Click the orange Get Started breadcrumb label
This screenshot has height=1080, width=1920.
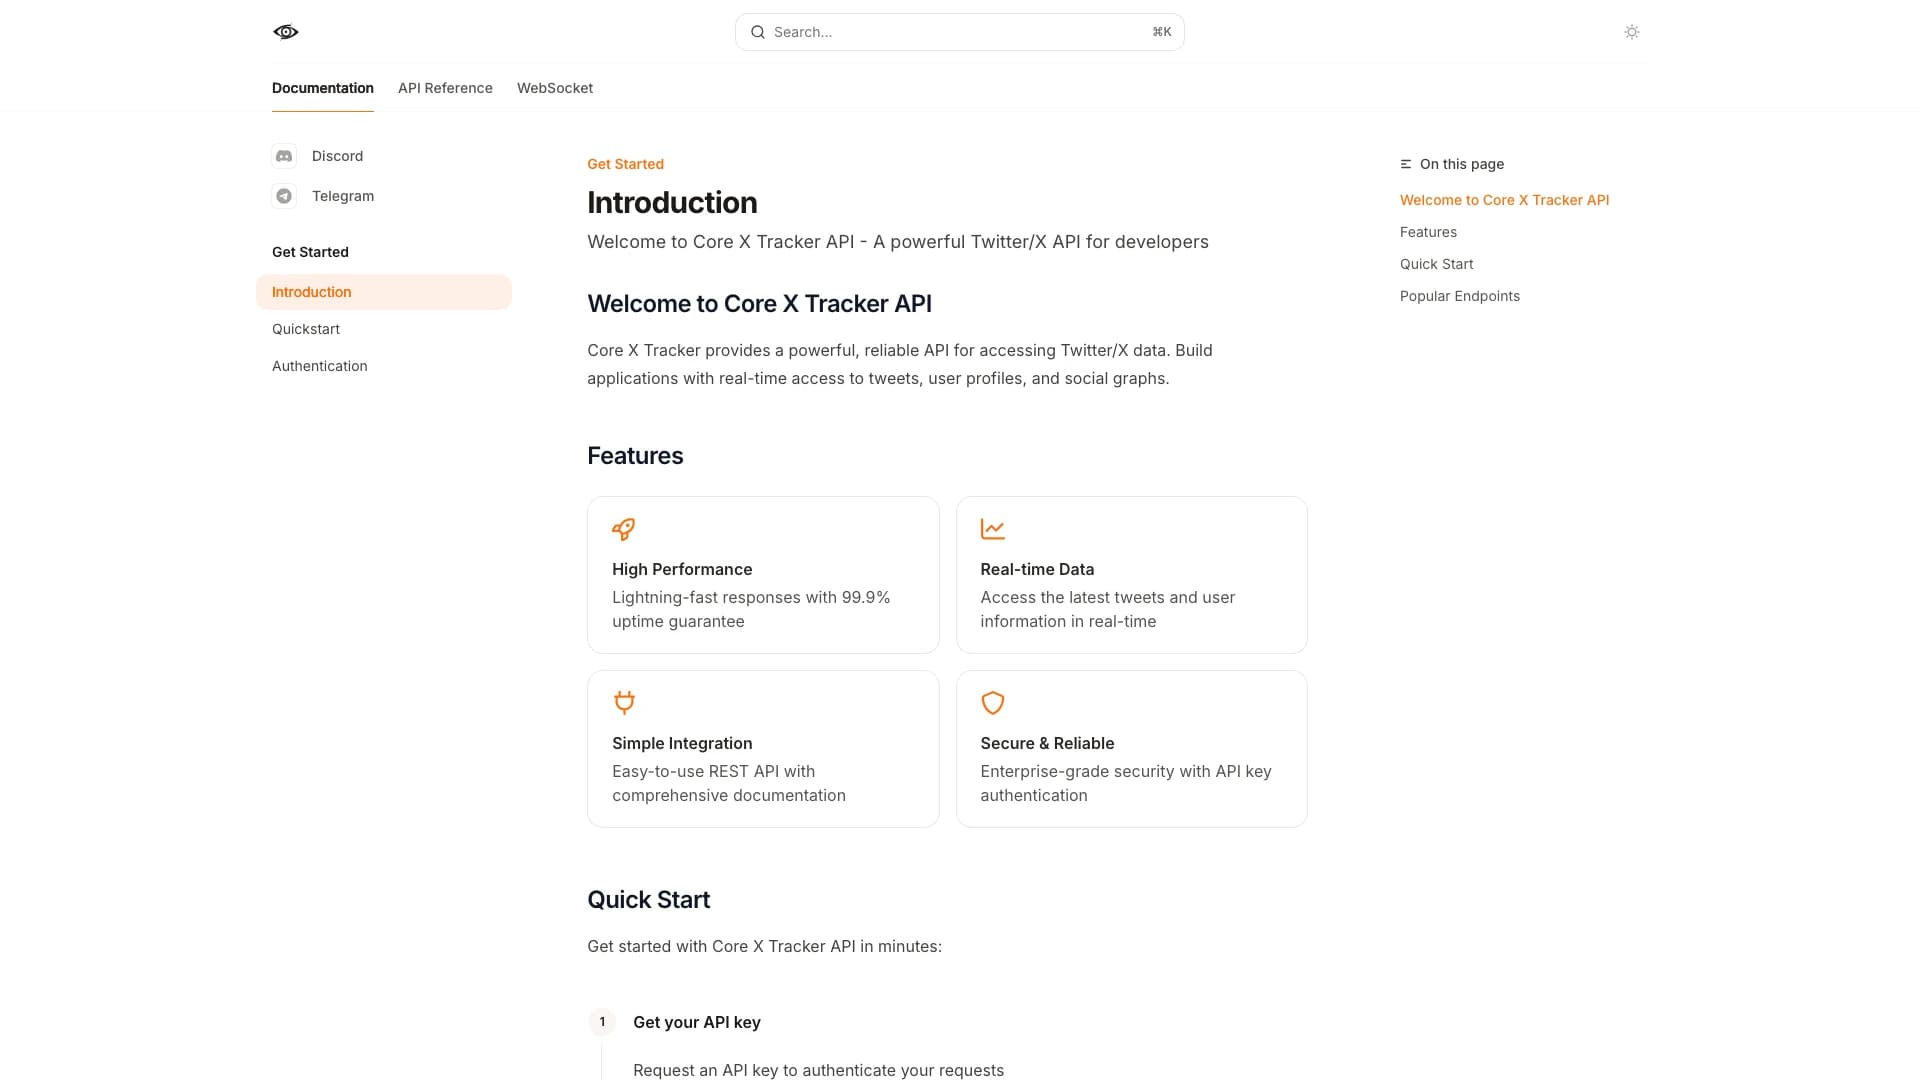tap(625, 164)
